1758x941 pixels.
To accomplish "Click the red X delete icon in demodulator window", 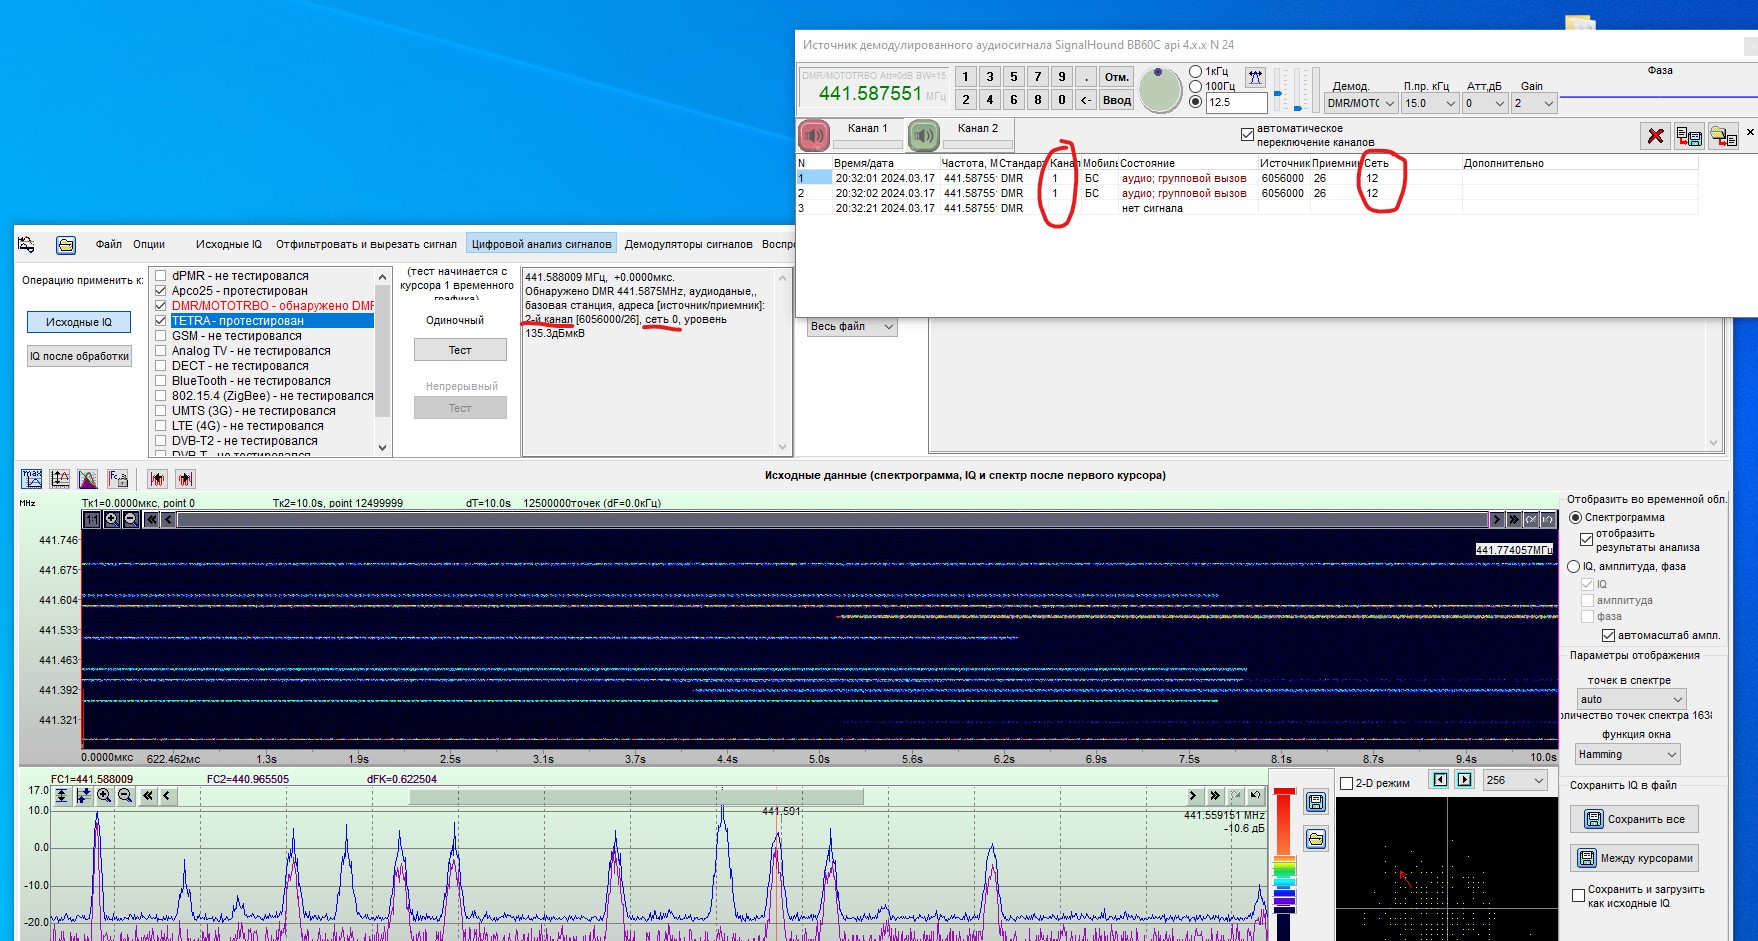I will coord(1656,136).
